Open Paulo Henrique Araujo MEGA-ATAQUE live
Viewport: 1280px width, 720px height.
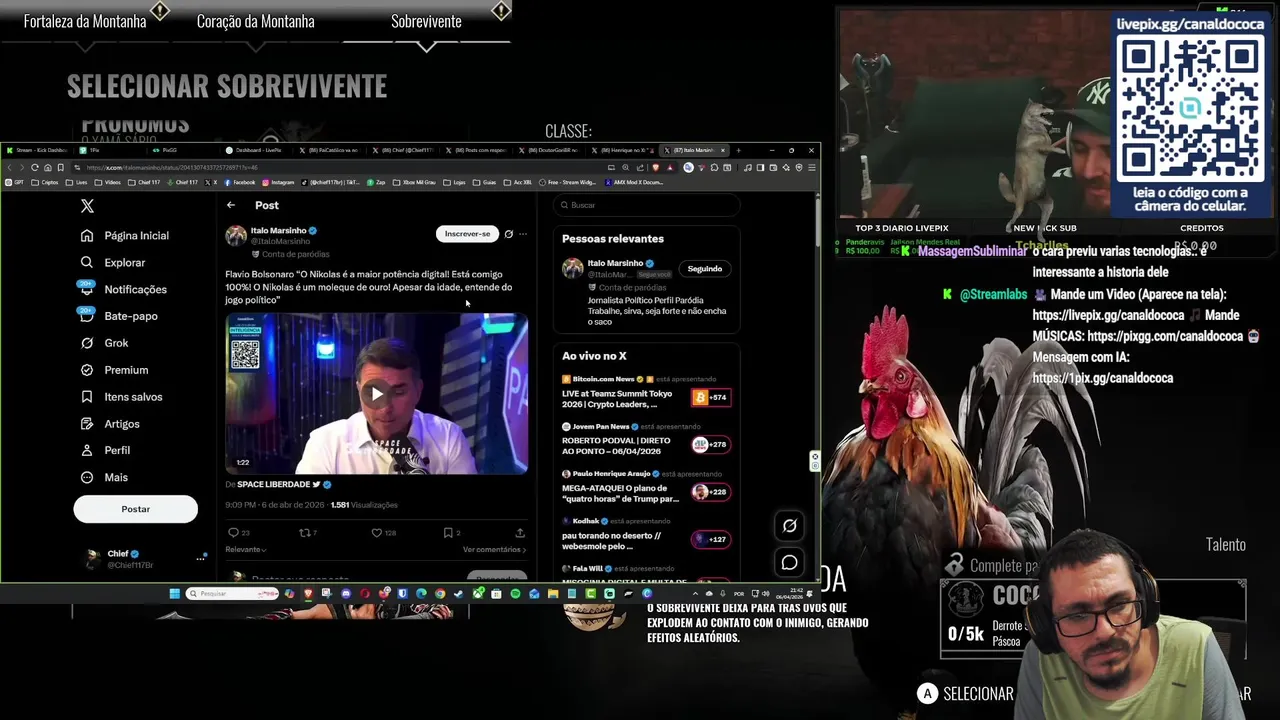(647, 487)
